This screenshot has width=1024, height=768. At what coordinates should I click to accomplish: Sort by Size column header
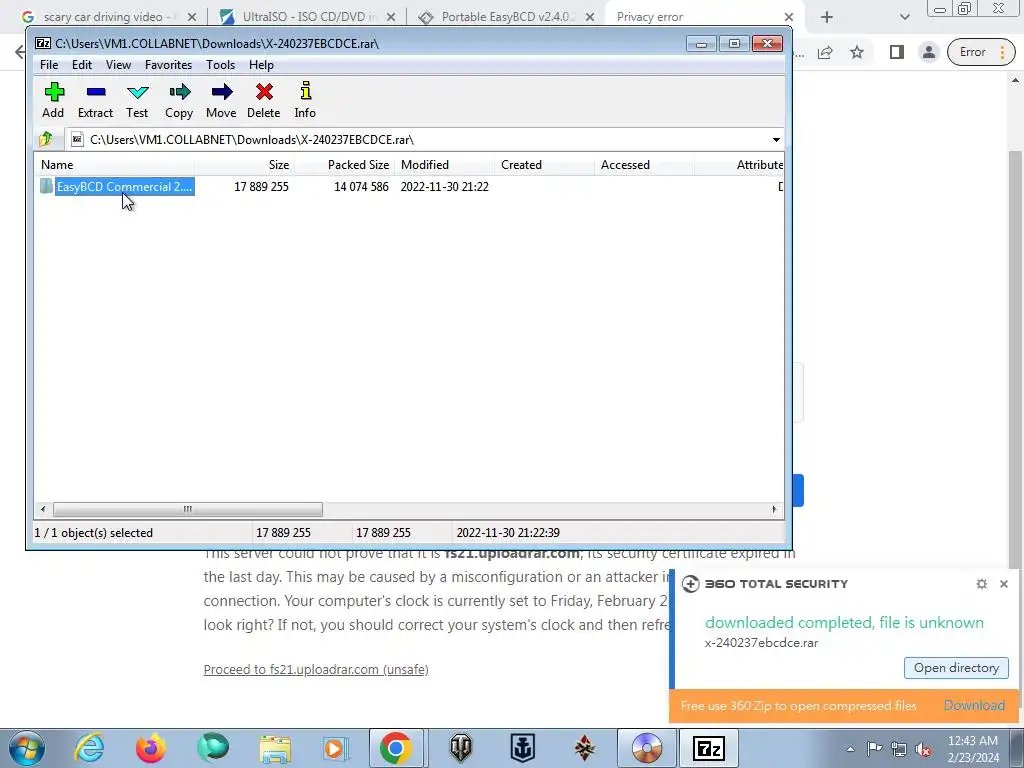[x=244, y=165]
